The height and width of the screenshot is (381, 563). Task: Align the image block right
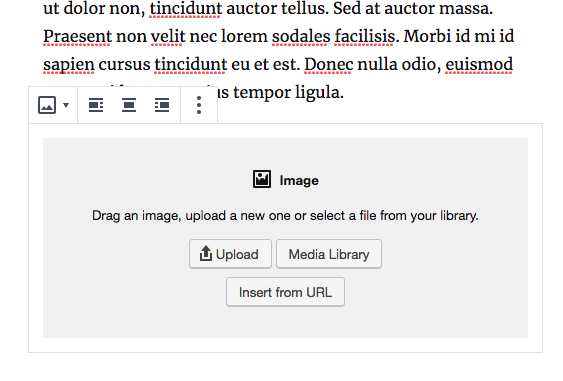(162, 105)
